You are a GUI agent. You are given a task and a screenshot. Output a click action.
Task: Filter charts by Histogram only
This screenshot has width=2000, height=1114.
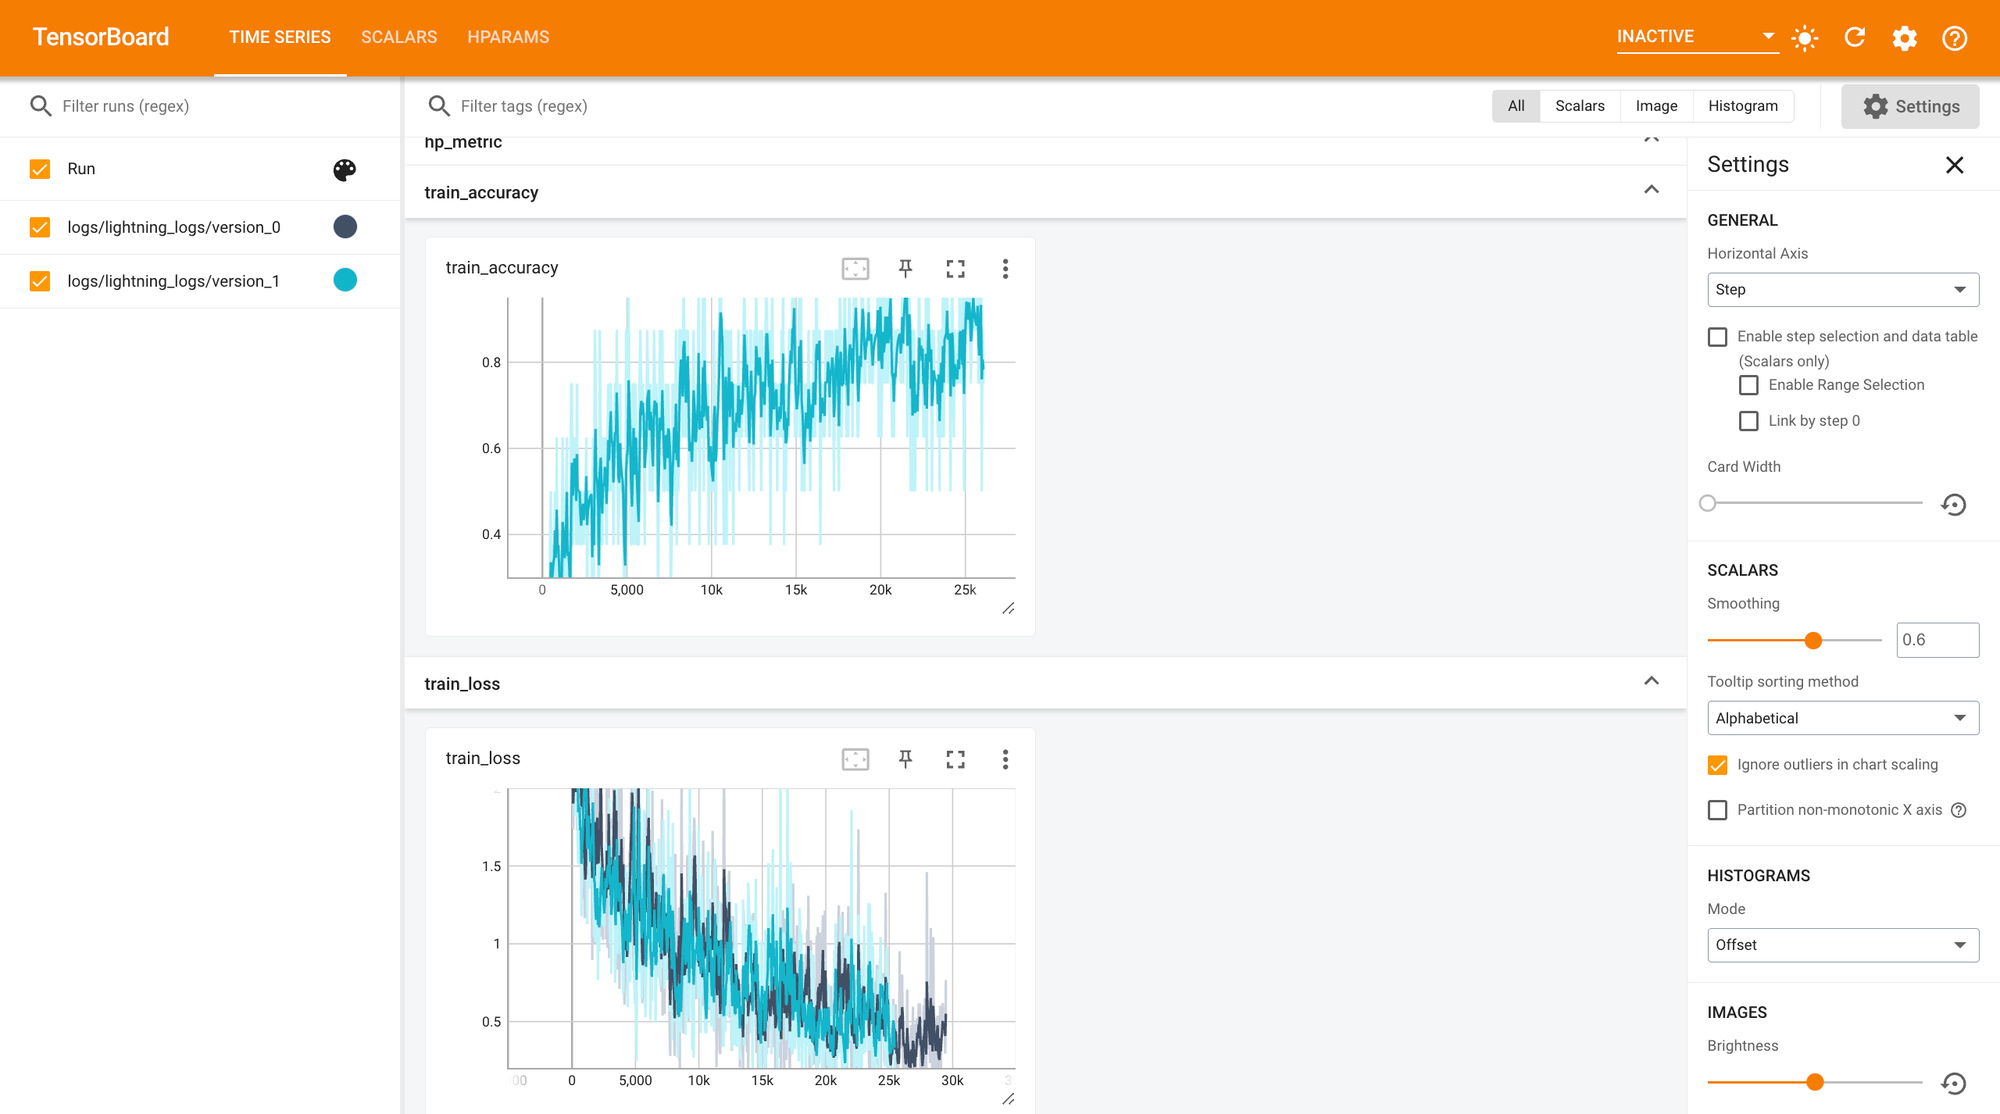(x=1742, y=105)
